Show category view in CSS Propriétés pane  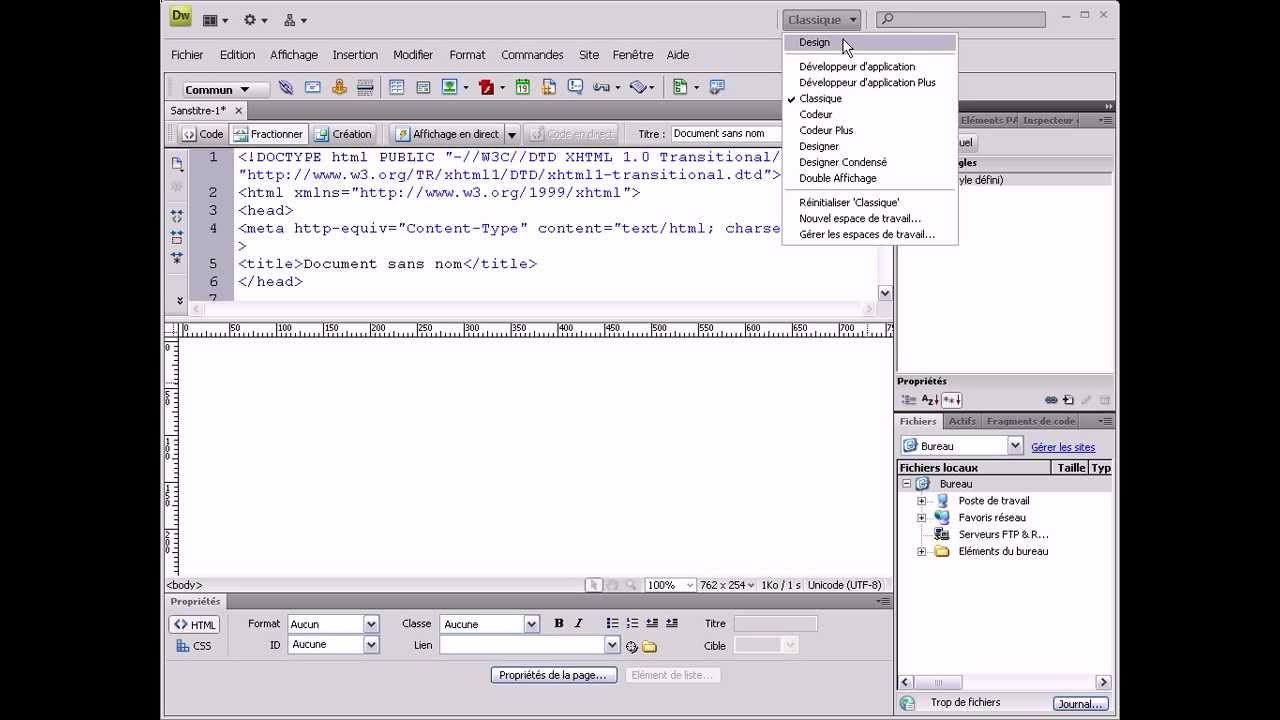(x=909, y=400)
